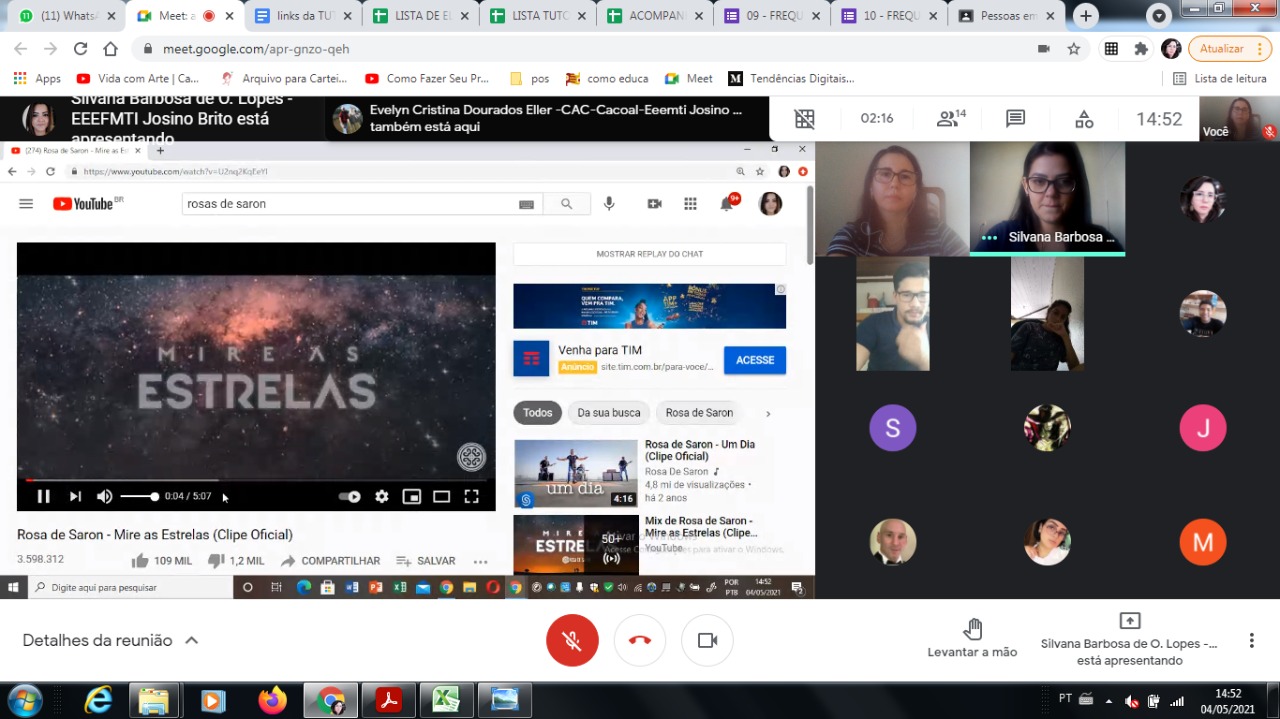Unmute the red microphone button in Meet
Viewport: 1280px width, 719px height.
coord(572,640)
